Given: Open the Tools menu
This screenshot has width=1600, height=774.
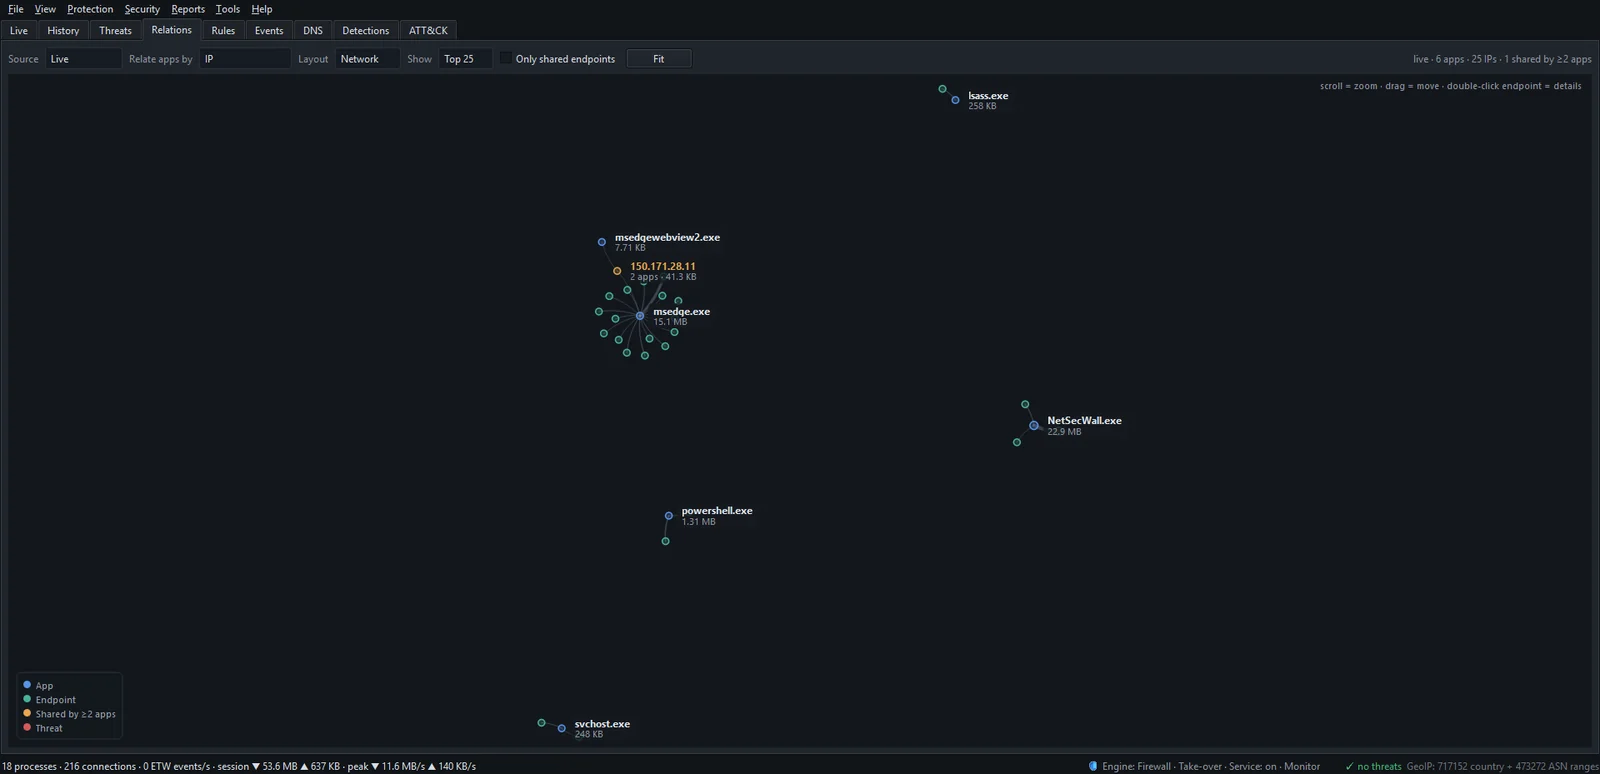Looking at the screenshot, I should 228,9.
